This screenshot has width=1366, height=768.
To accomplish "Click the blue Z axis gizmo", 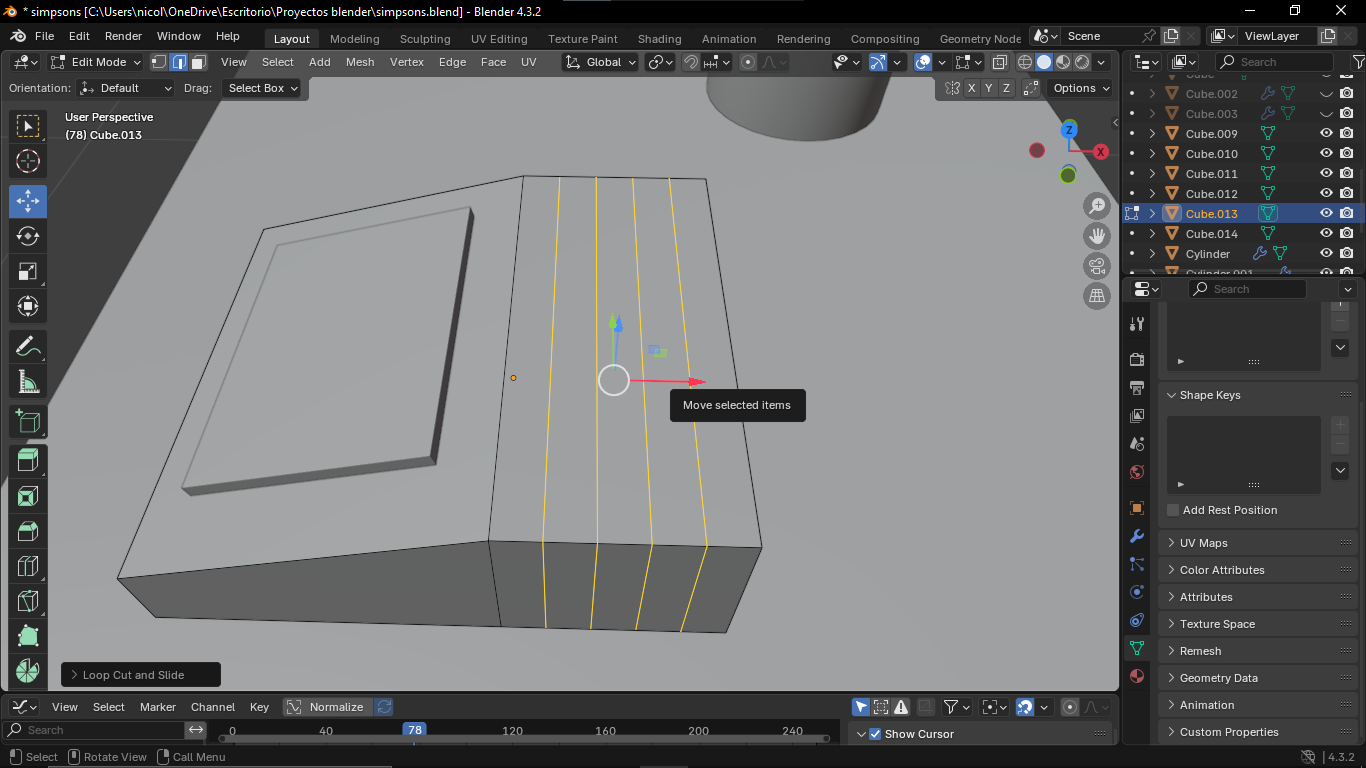I will click(x=1069, y=130).
